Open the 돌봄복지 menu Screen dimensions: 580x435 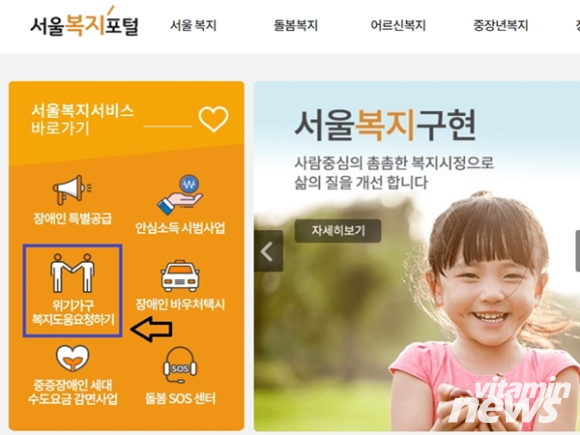pos(296,25)
